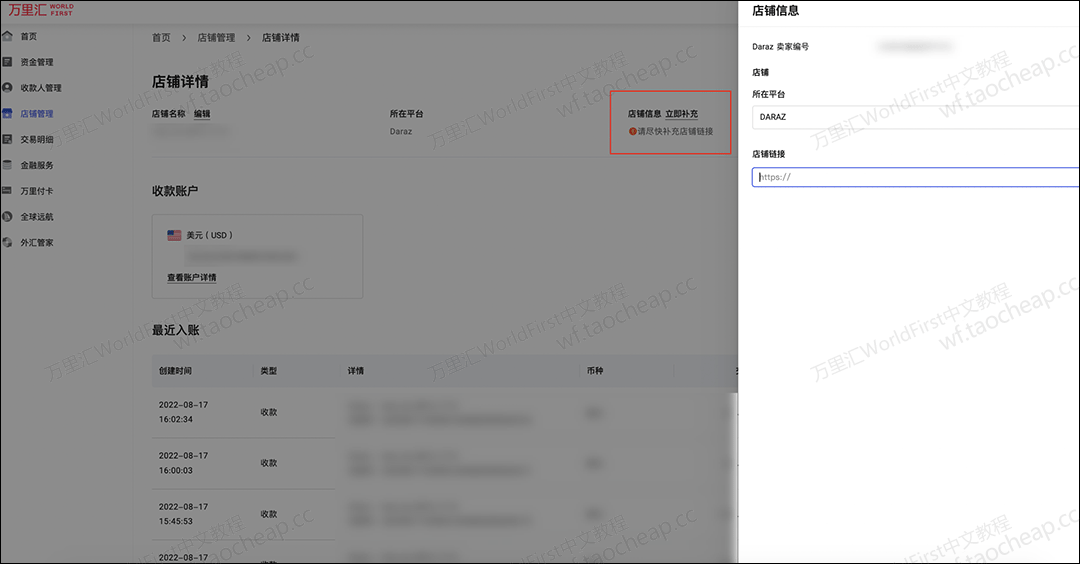Click the 币种 column header

(x=595, y=370)
